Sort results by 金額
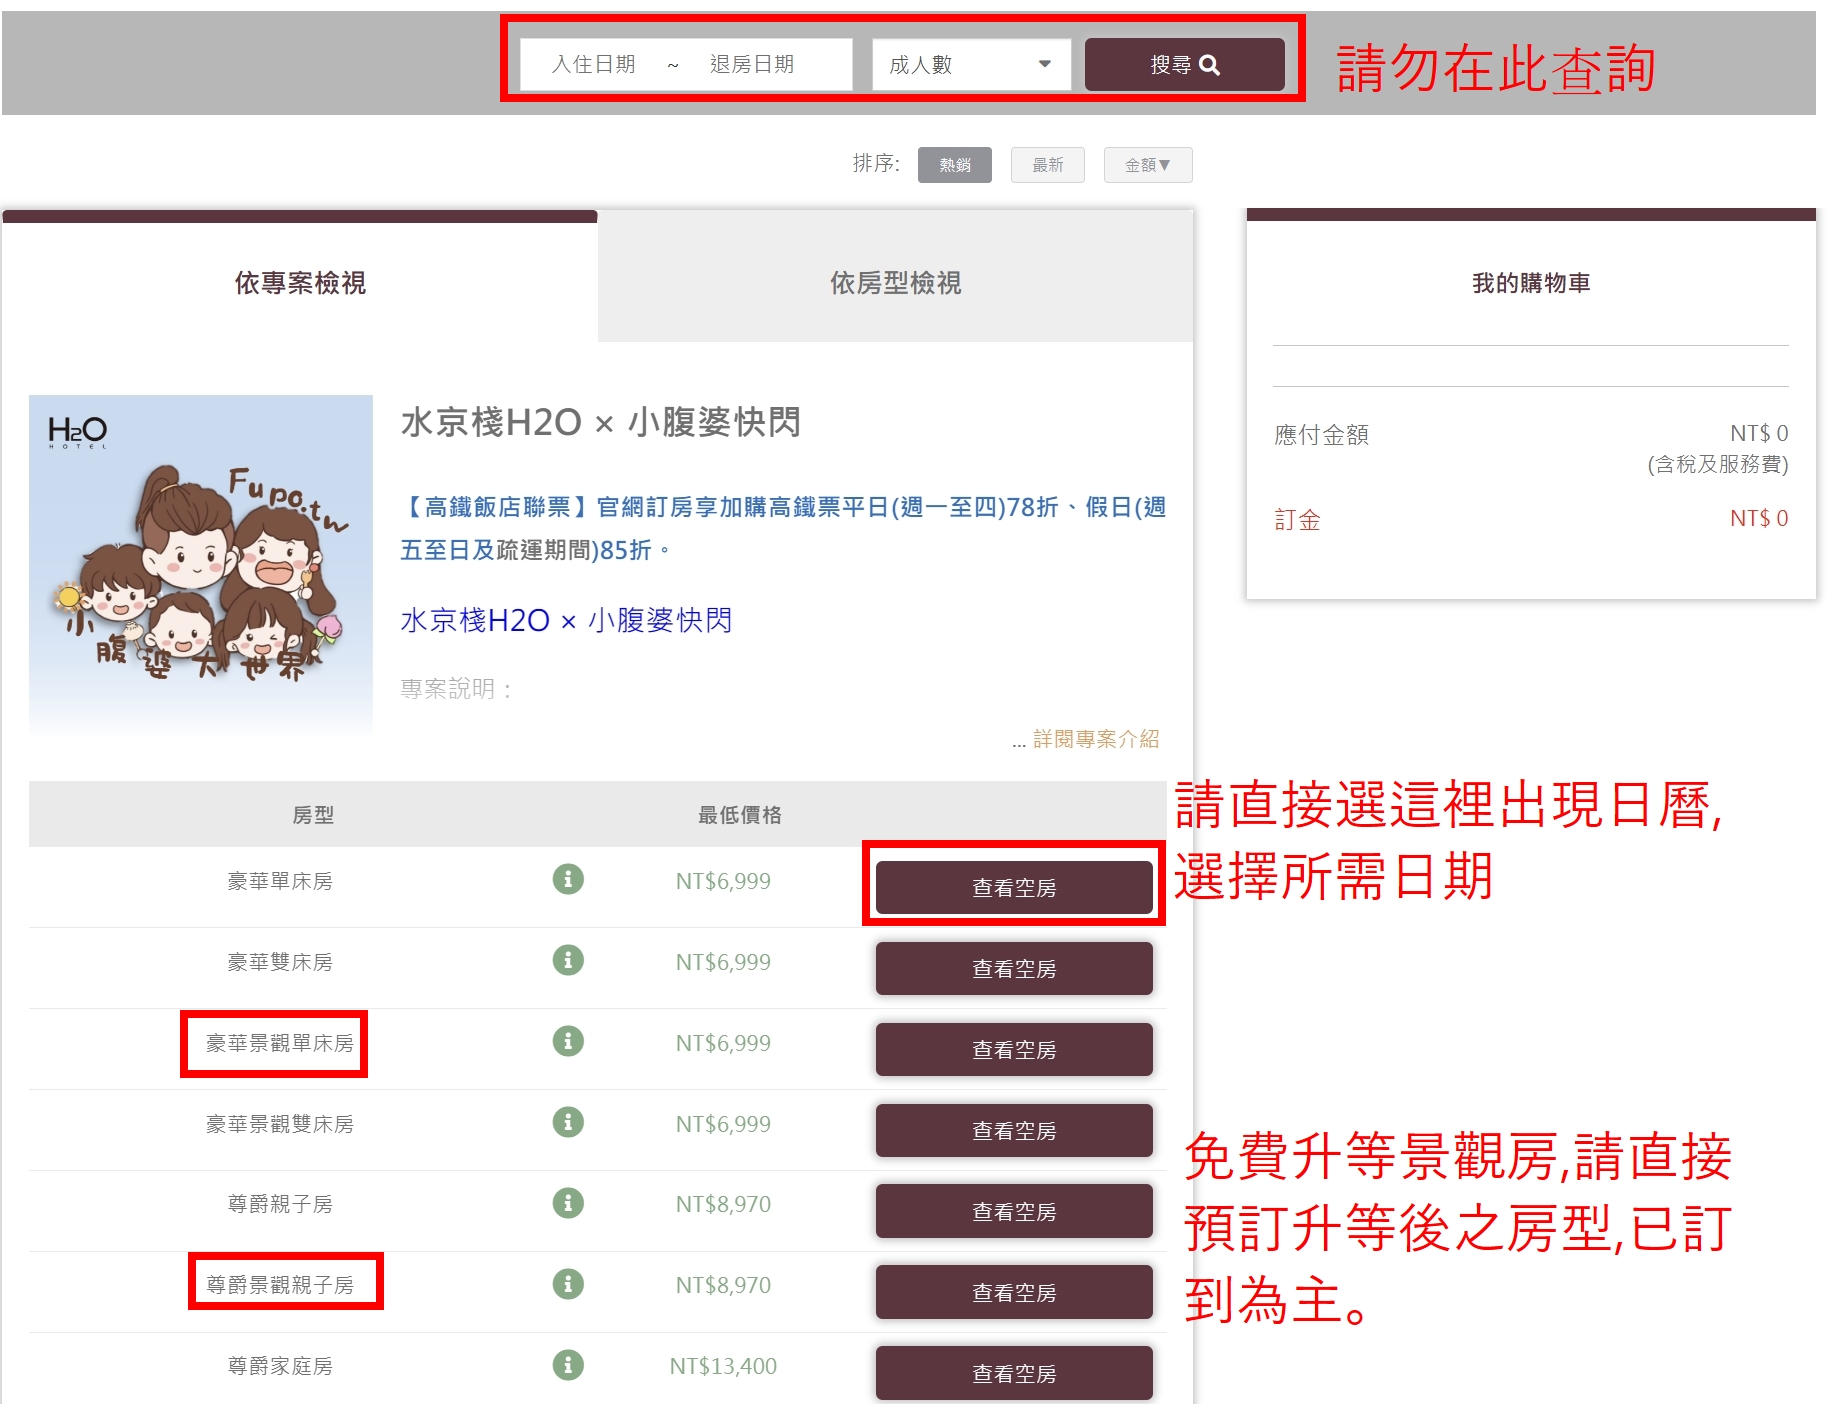Image resolution: width=1840 pixels, height=1404 pixels. [1147, 165]
